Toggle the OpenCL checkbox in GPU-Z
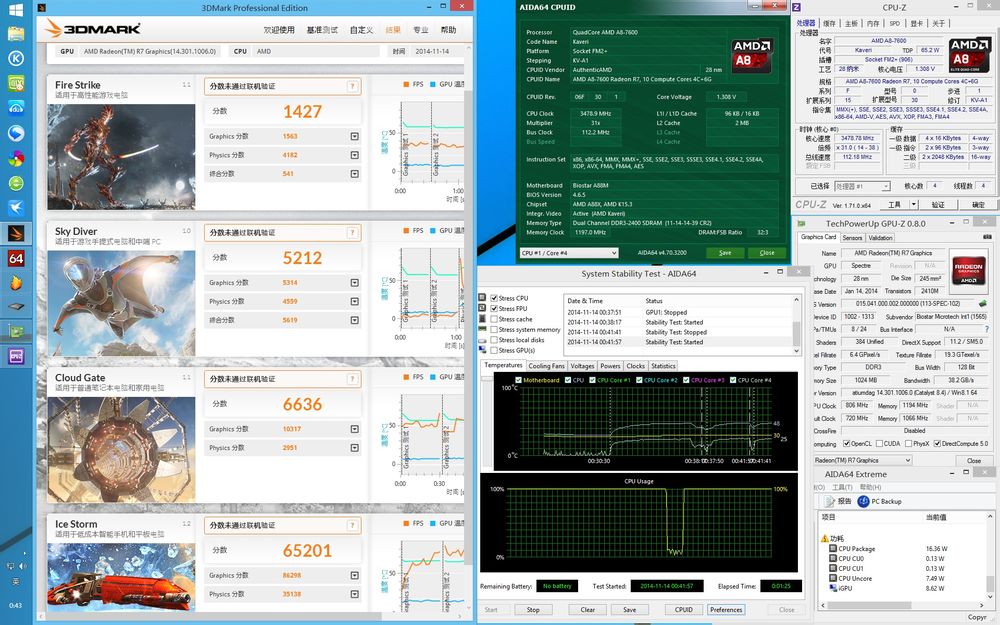Viewport: 1000px width, 625px height. point(846,444)
